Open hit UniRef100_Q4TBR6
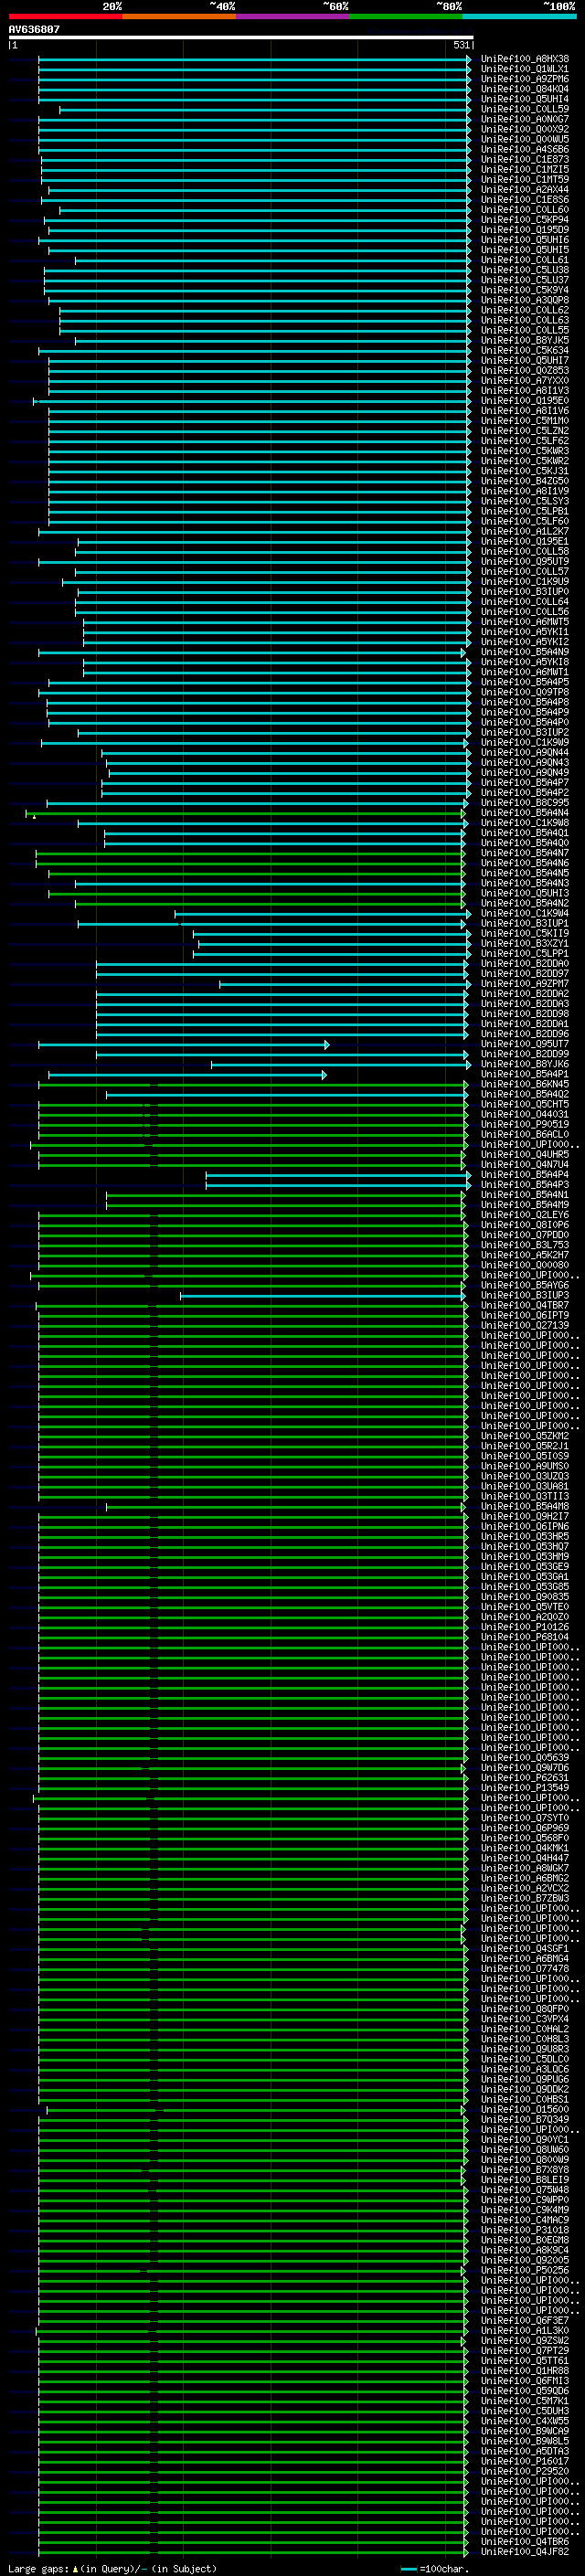The height and width of the screenshot is (2576, 585). click(525, 2543)
